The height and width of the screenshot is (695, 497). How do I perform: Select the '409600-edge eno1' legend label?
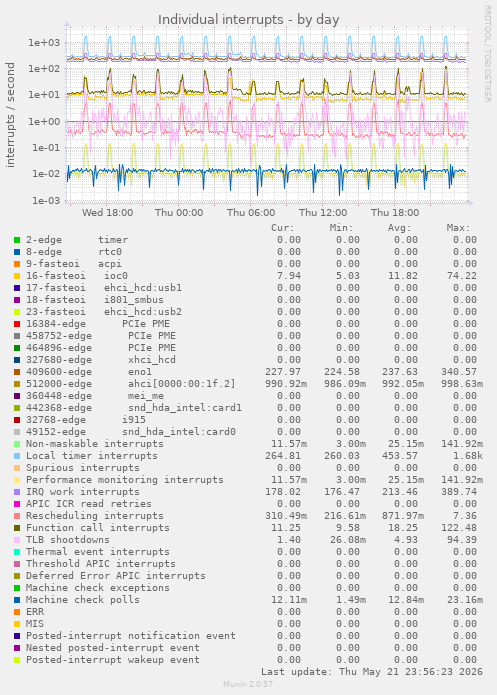89,372
